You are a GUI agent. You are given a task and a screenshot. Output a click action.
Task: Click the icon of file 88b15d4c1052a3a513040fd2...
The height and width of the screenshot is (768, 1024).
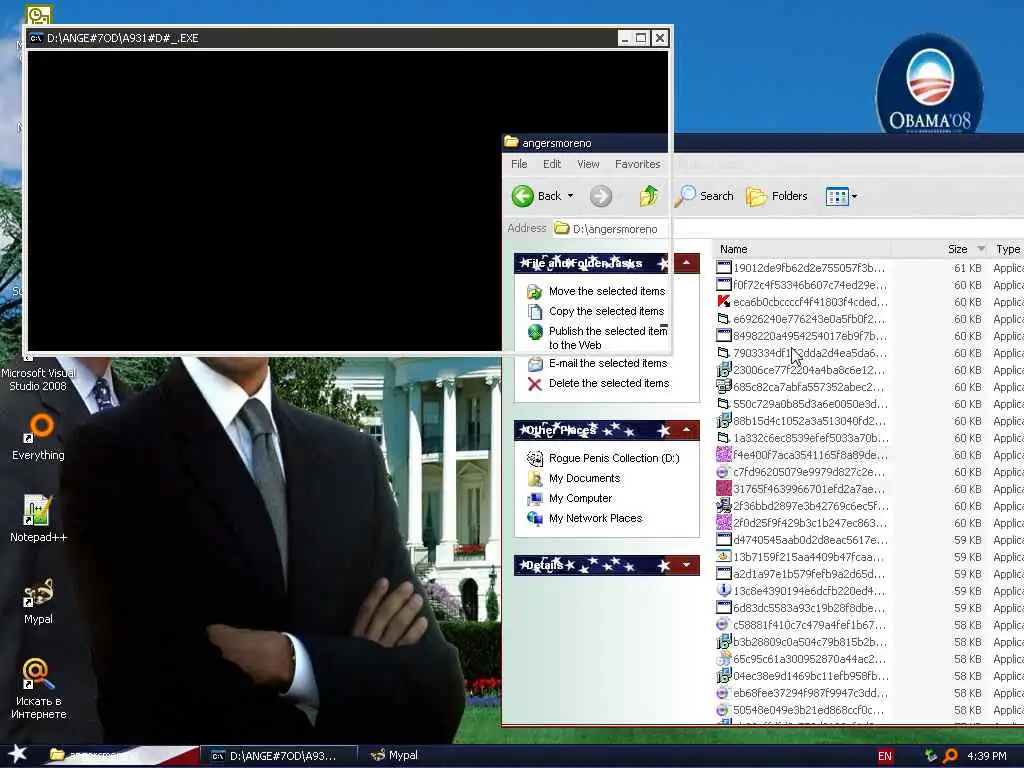tap(724, 421)
